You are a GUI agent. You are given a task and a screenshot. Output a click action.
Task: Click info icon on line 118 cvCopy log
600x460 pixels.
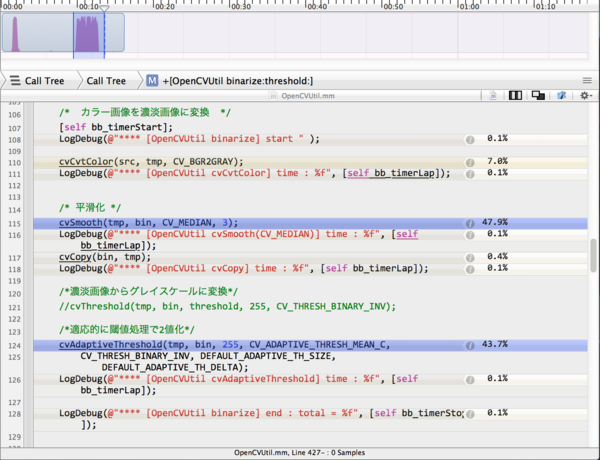(470, 269)
